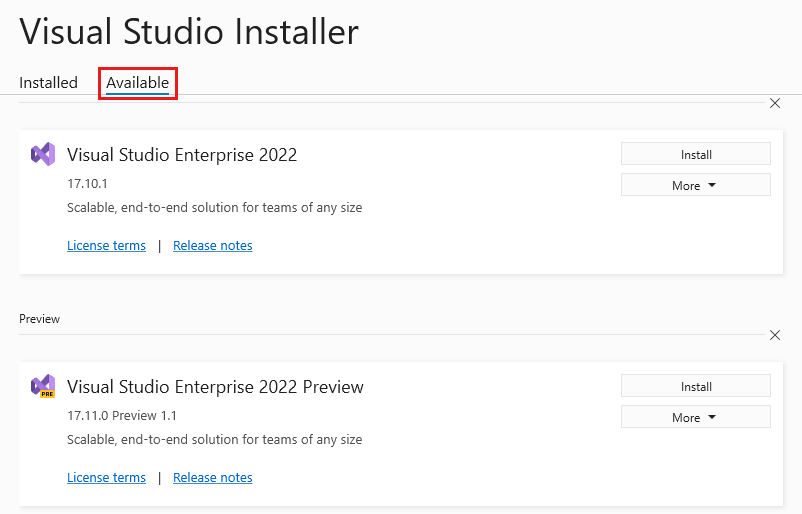This screenshot has width=802, height=514.
Task: Install Visual Studio Enterprise 2022 Preview
Action: (x=696, y=386)
